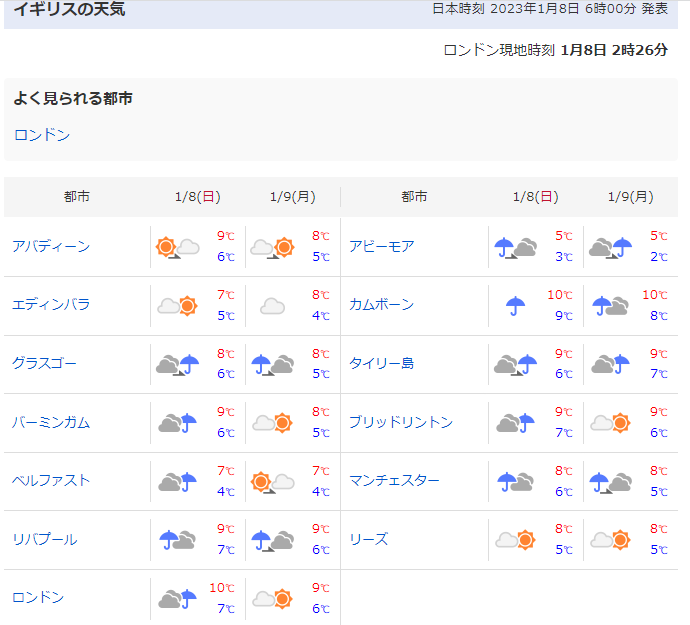Click ロンドン 1/9 cloudy-sun icon in table
This screenshot has height=625, width=690.
pos(272,598)
